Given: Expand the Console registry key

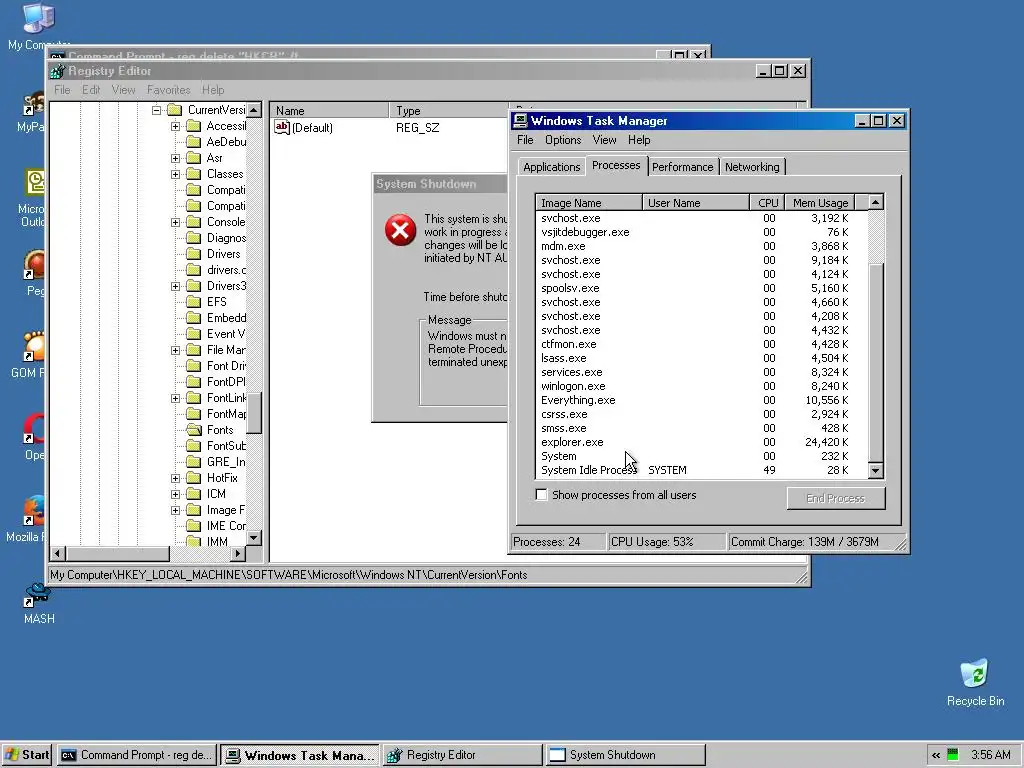Looking at the screenshot, I should (175, 222).
